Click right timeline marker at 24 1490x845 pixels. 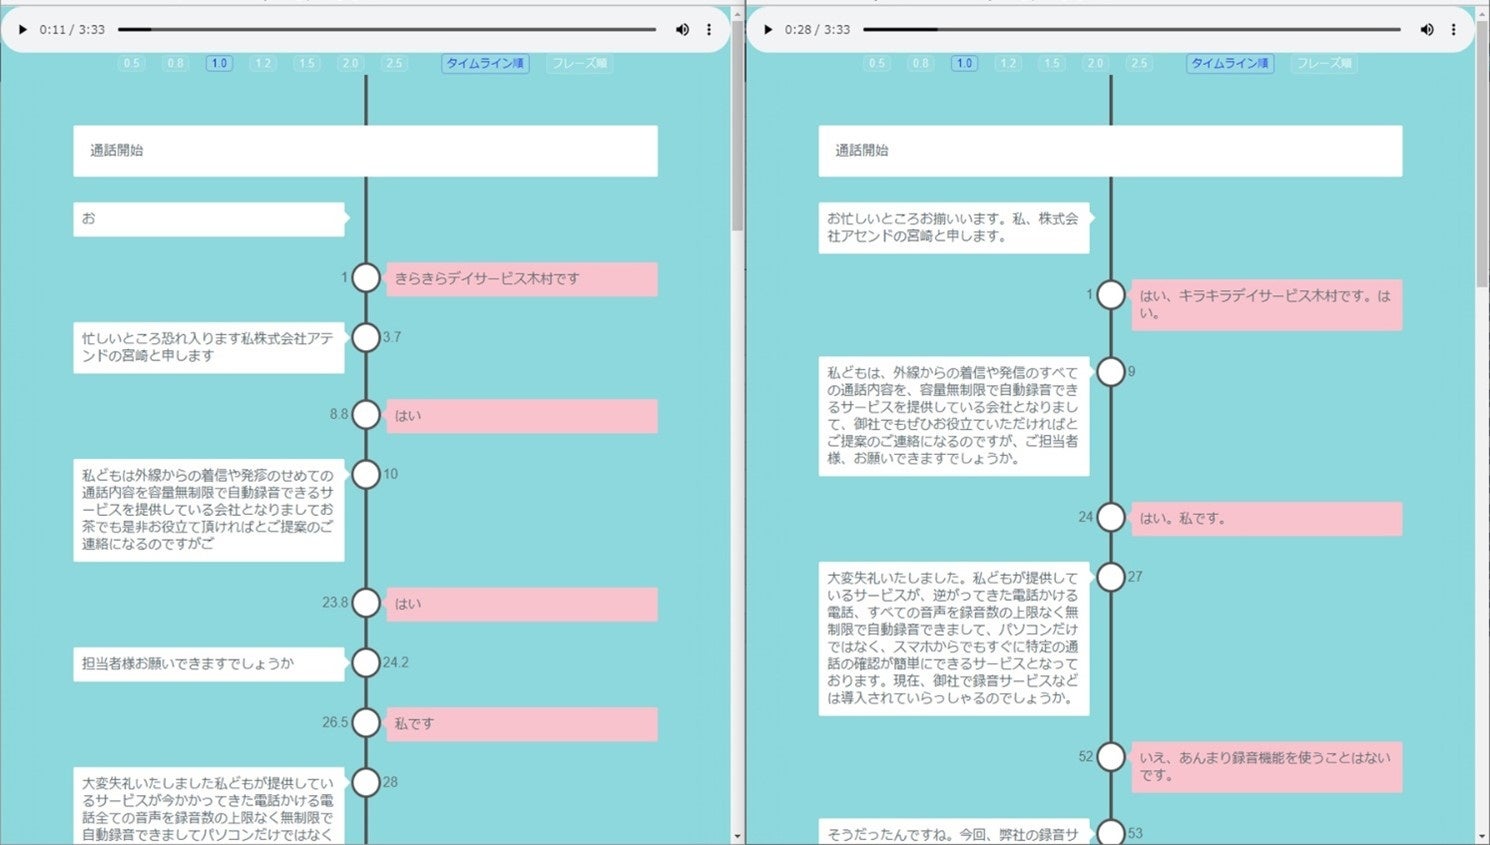pyautogui.click(x=1111, y=518)
